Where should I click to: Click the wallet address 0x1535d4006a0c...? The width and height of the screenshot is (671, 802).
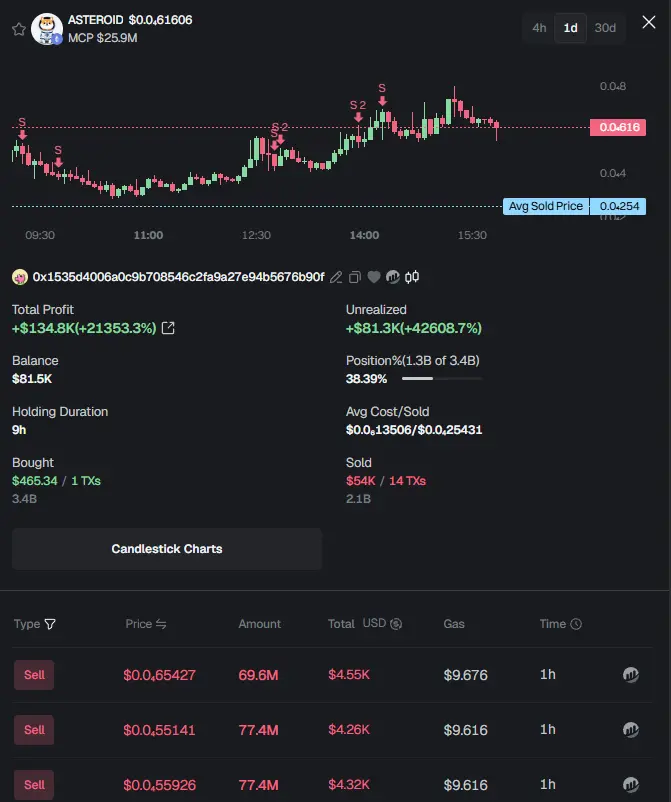(178, 277)
